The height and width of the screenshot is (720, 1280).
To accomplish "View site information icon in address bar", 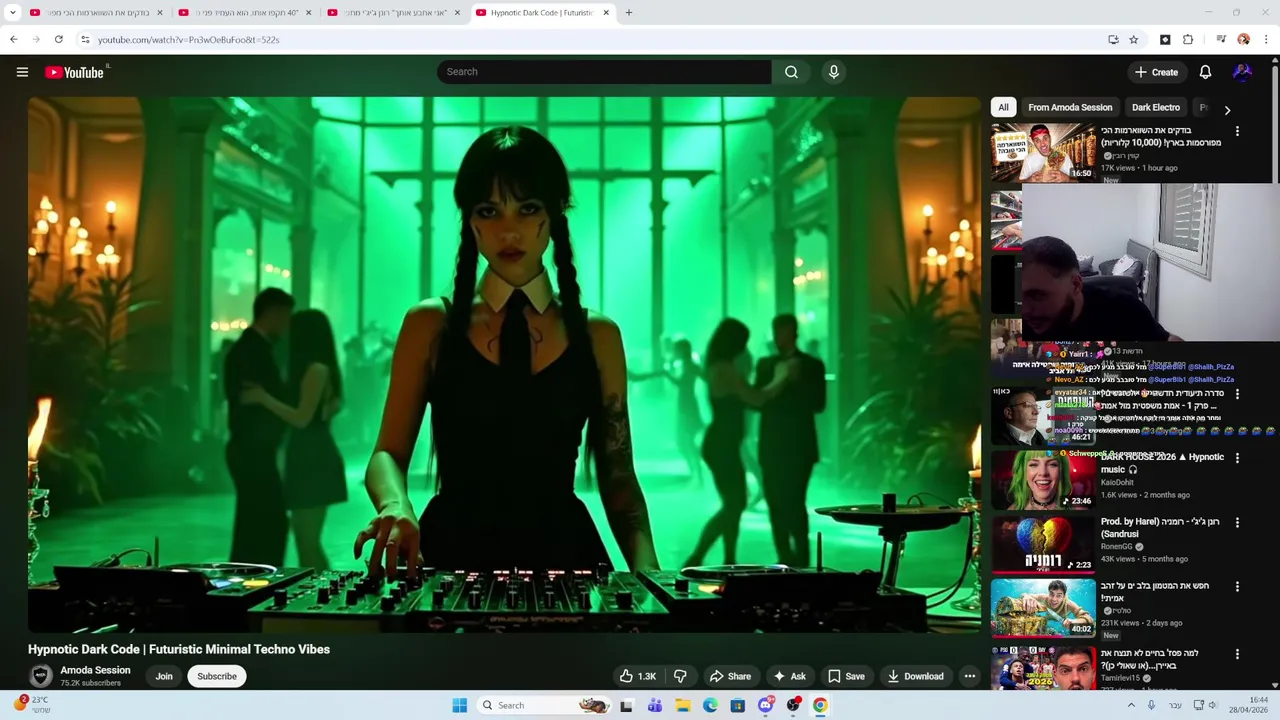I will pyautogui.click(x=85, y=39).
